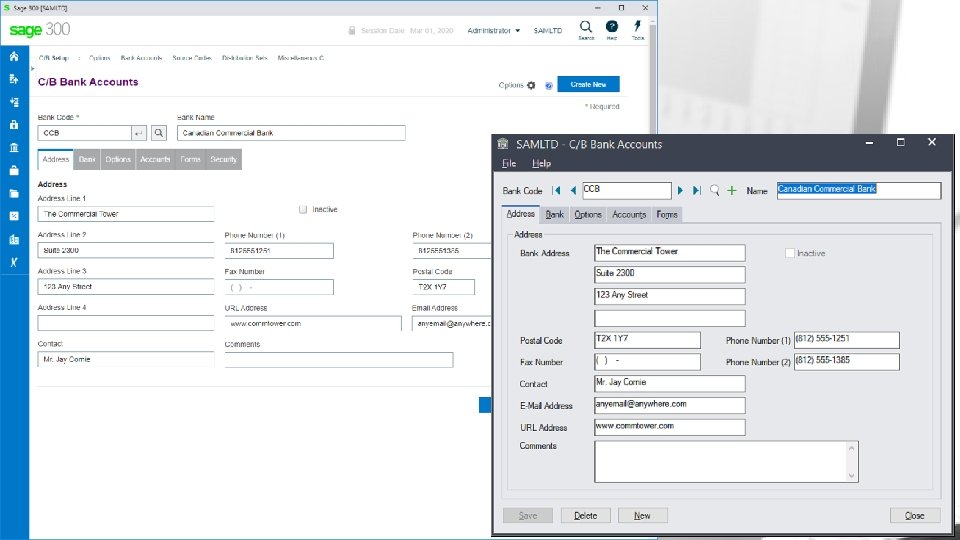960x540 pixels.
Task: Click the URL Address field in web screen
Action: tap(313, 323)
